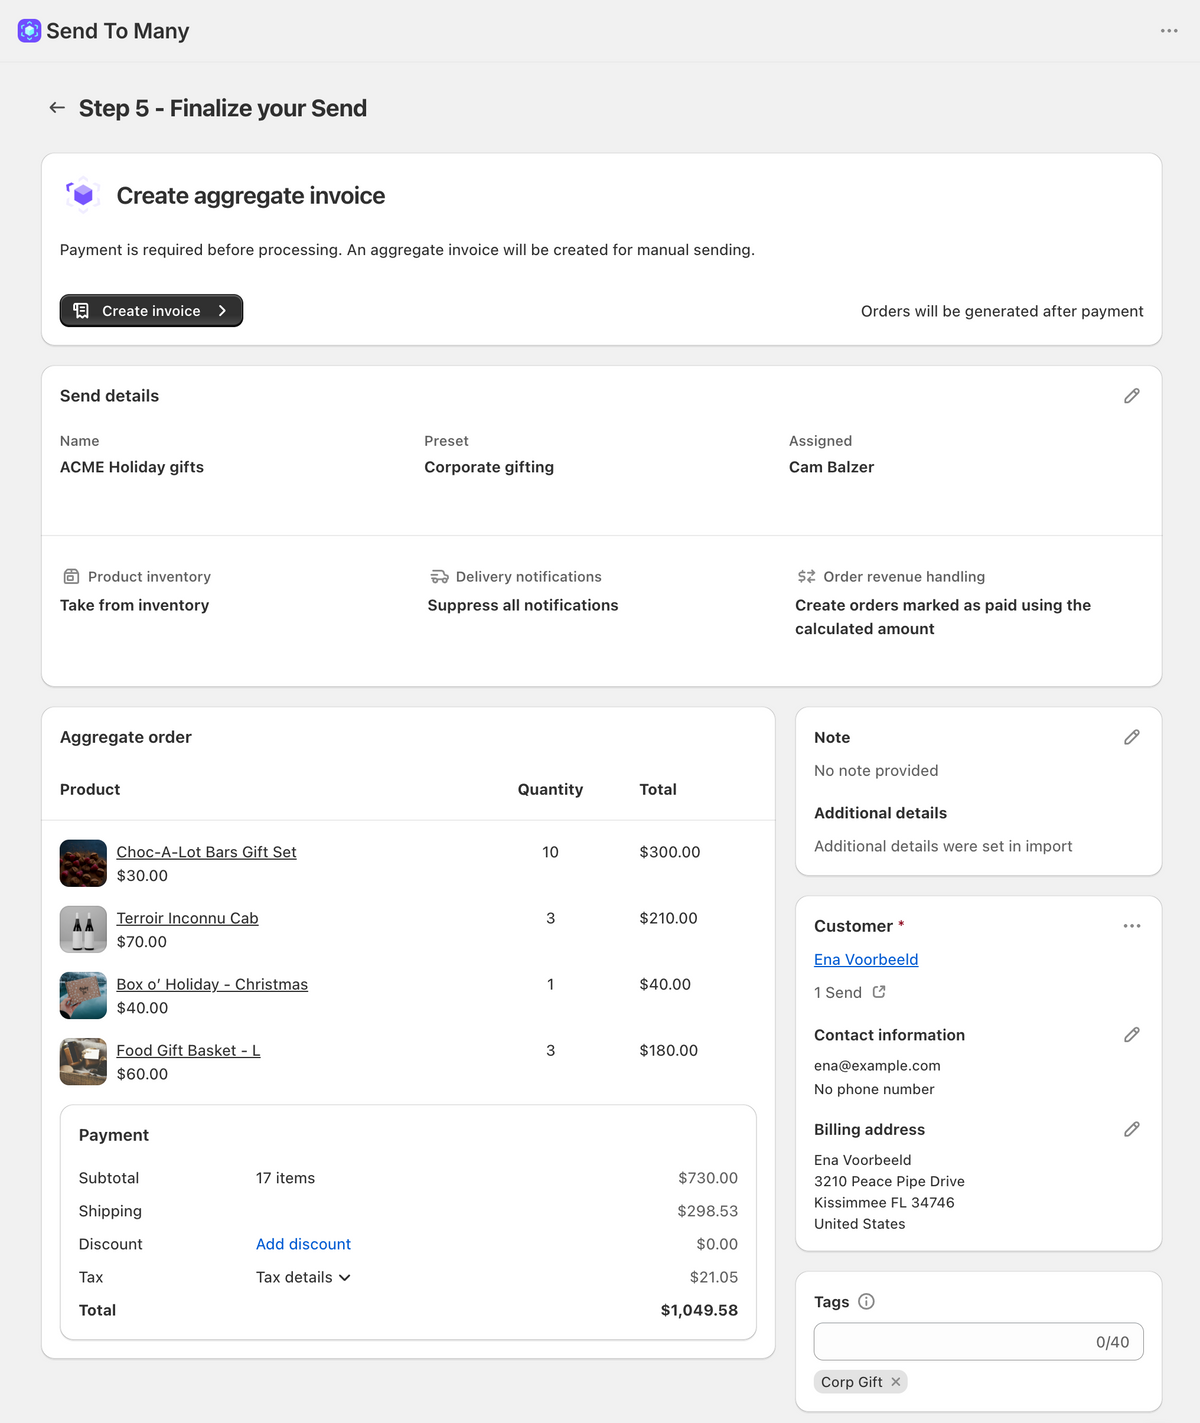Click the Send To Many app logo

[29, 31]
